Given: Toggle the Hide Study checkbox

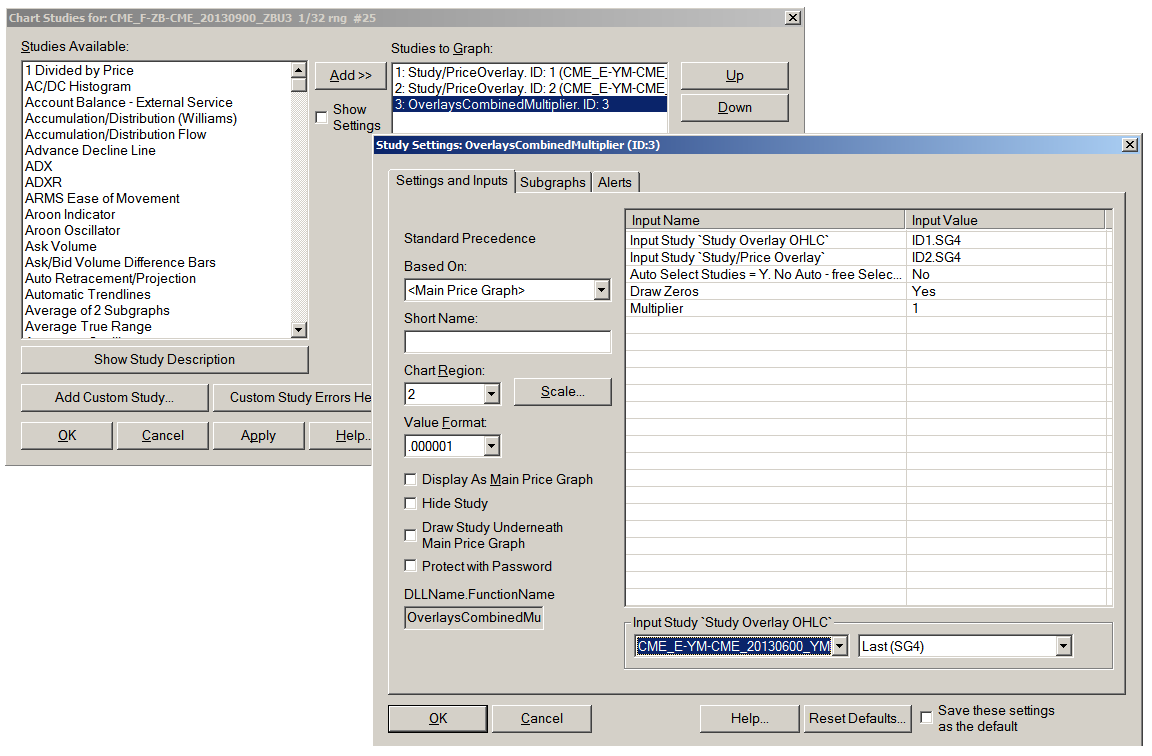Looking at the screenshot, I should 410,504.
